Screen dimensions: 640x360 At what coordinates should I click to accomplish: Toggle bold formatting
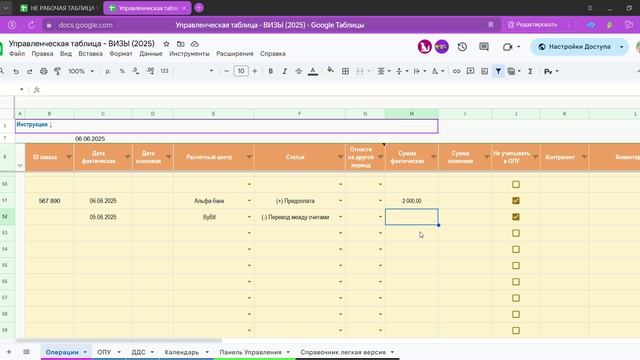[271, 71]
